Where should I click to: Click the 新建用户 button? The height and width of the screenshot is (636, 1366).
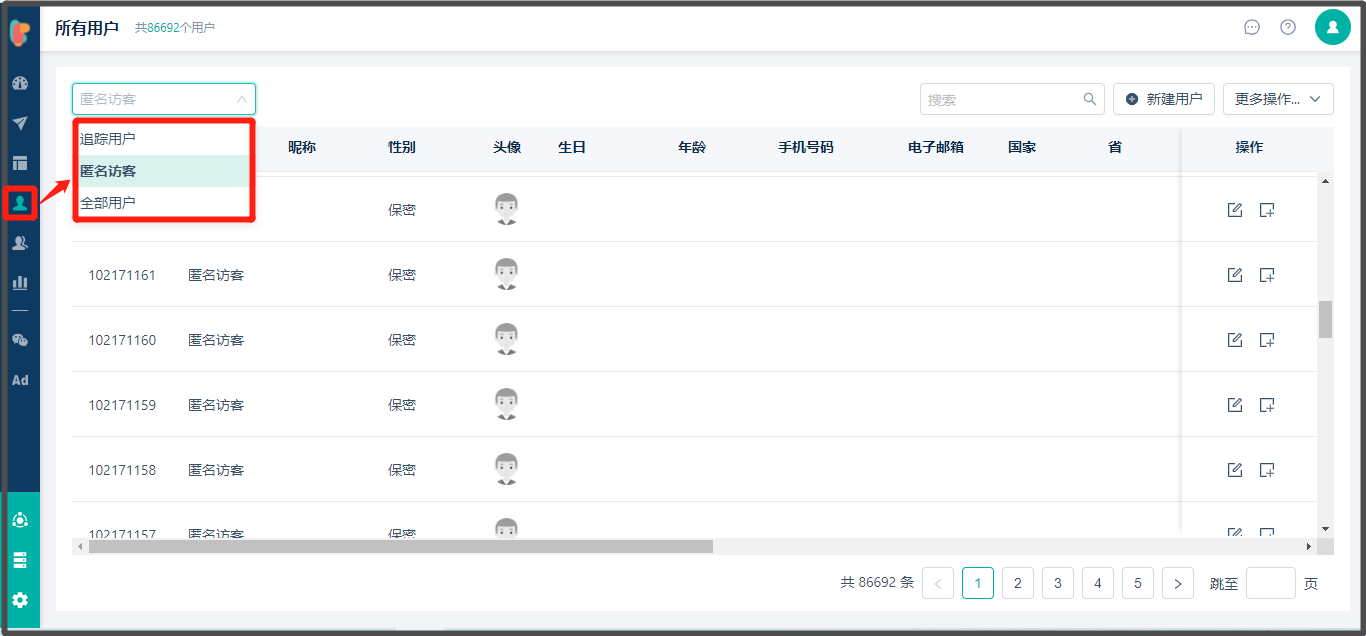click(1164, 99)
